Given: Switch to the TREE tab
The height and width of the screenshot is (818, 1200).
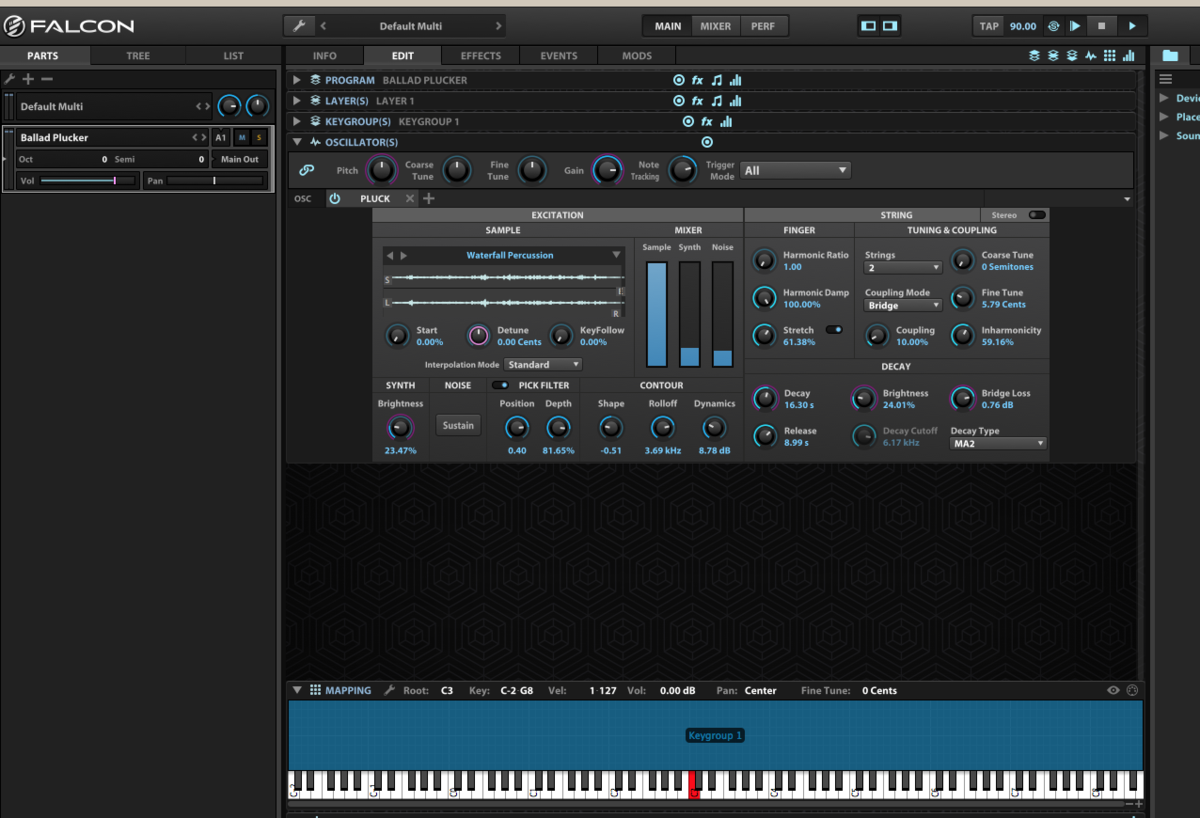Looking at the screenshot, I should (x=138, y=56).
